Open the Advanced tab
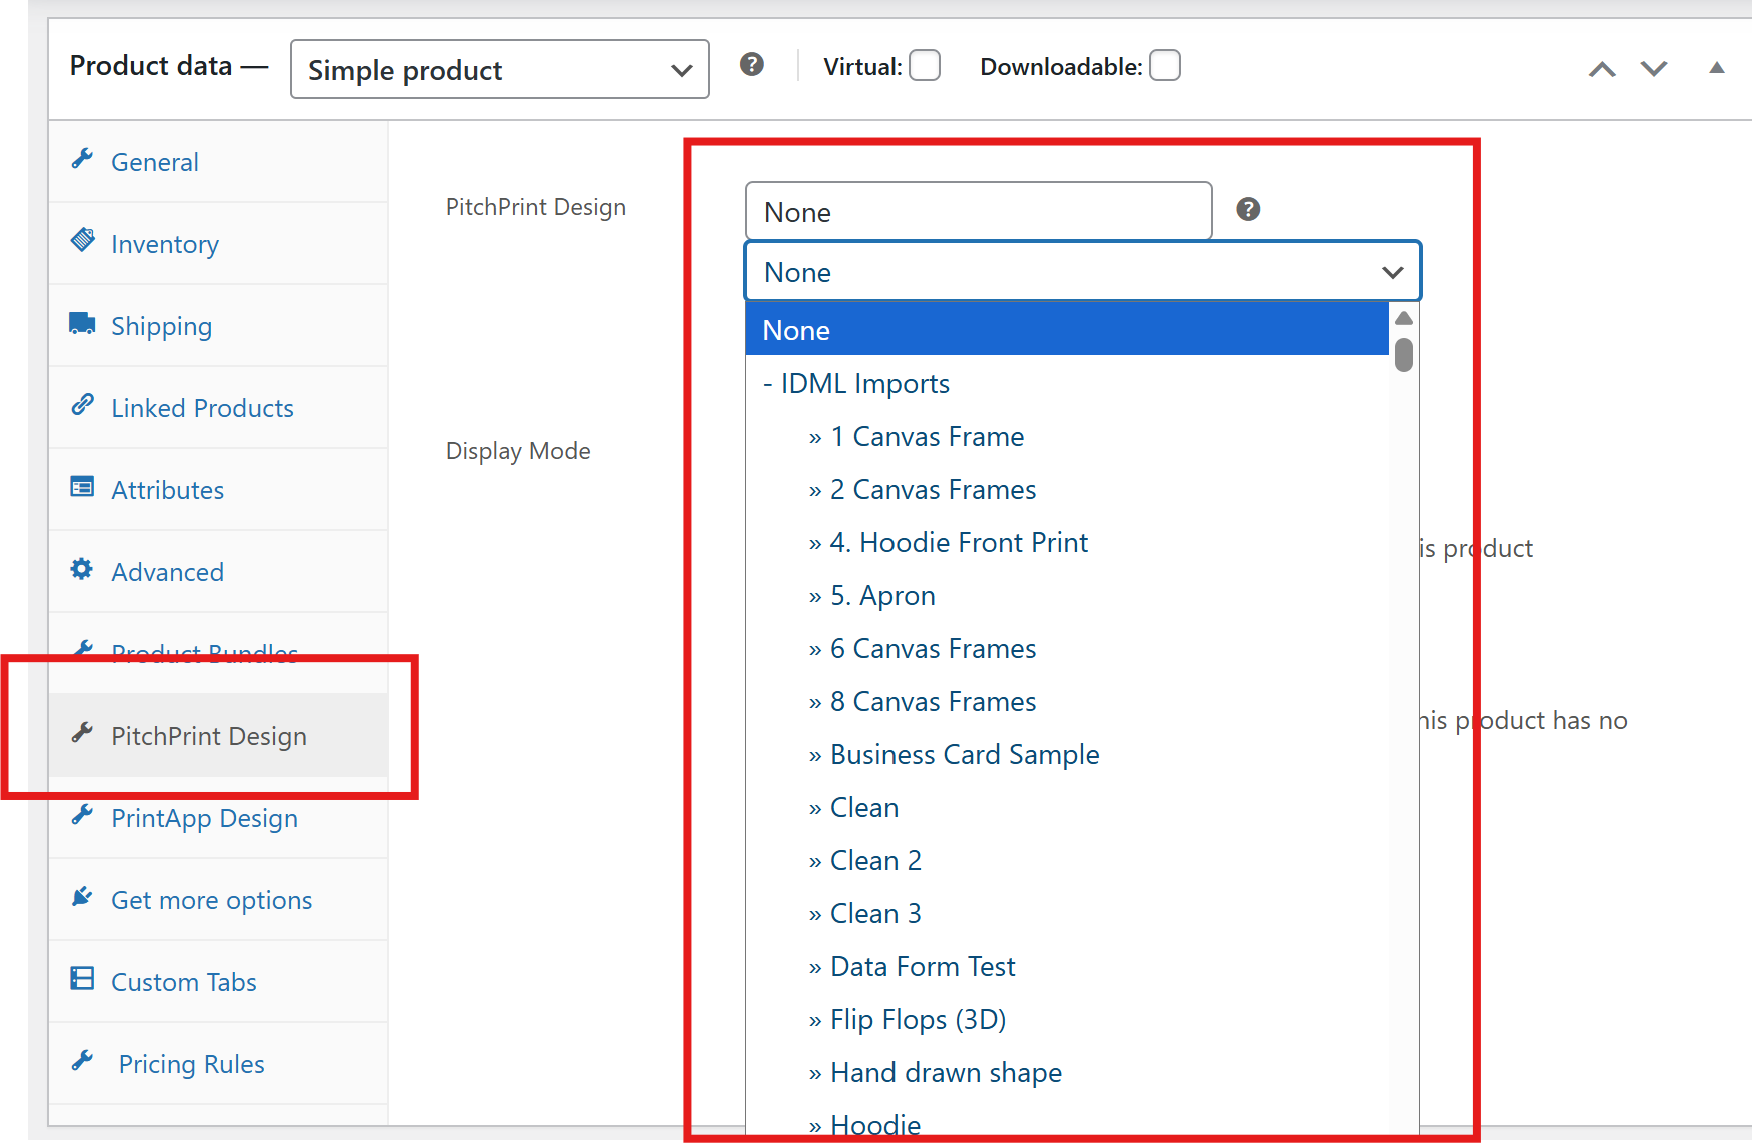Viewport: 1752px width, 1144px height. (x=218, y=572)
